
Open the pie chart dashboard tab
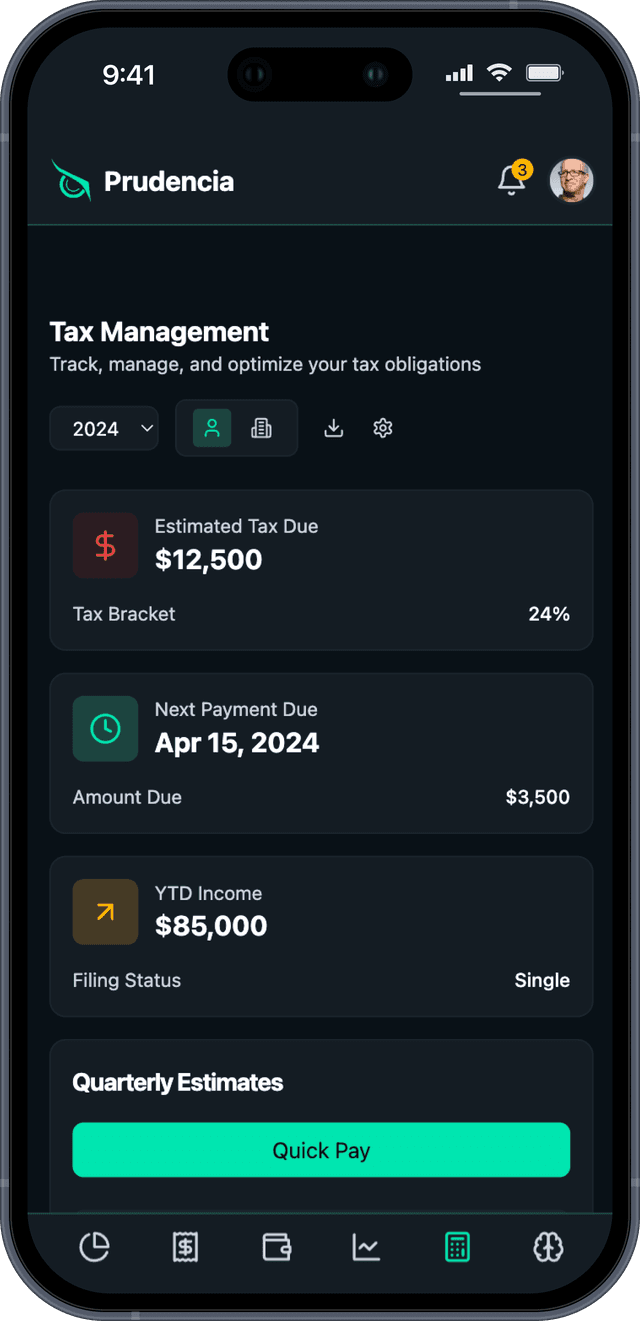pyautogui.click(x=94, y=1247)
